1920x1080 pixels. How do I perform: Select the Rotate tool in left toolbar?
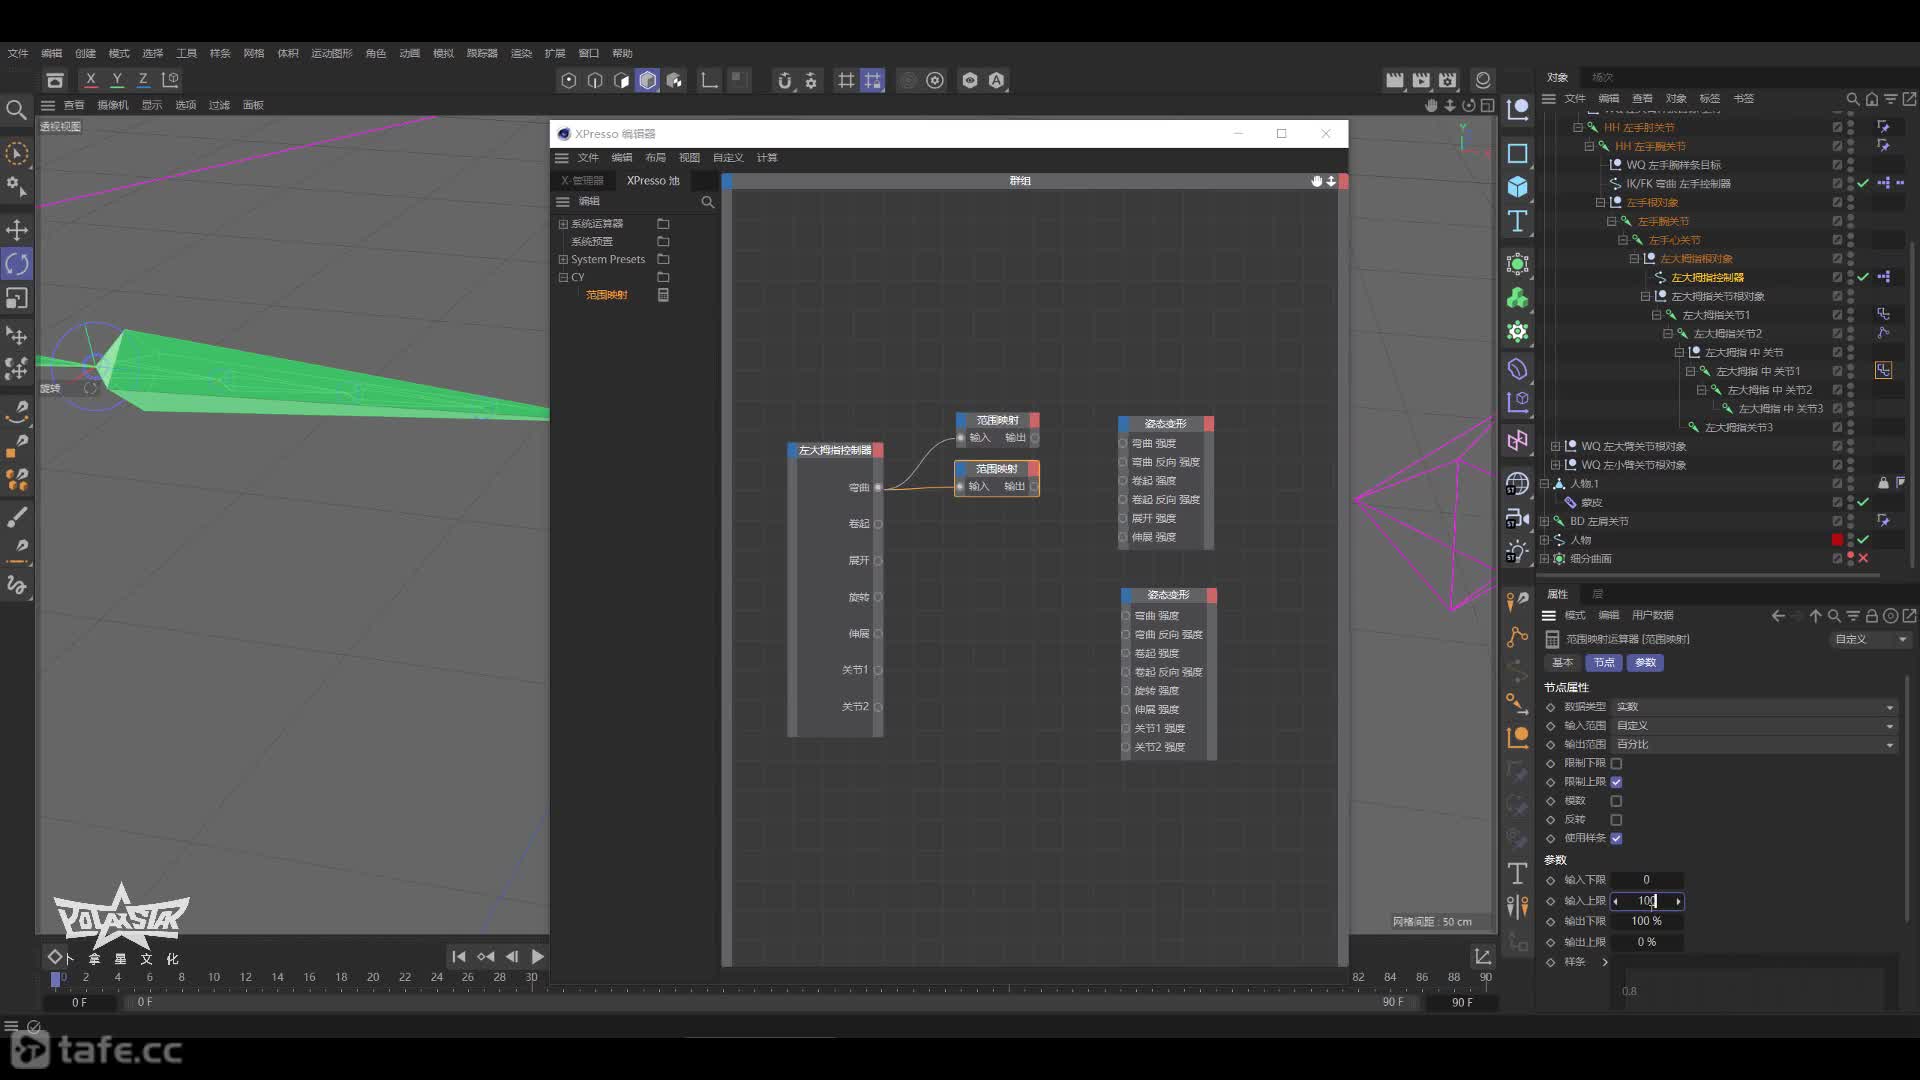pyautogui.click(x=17, y=264)
